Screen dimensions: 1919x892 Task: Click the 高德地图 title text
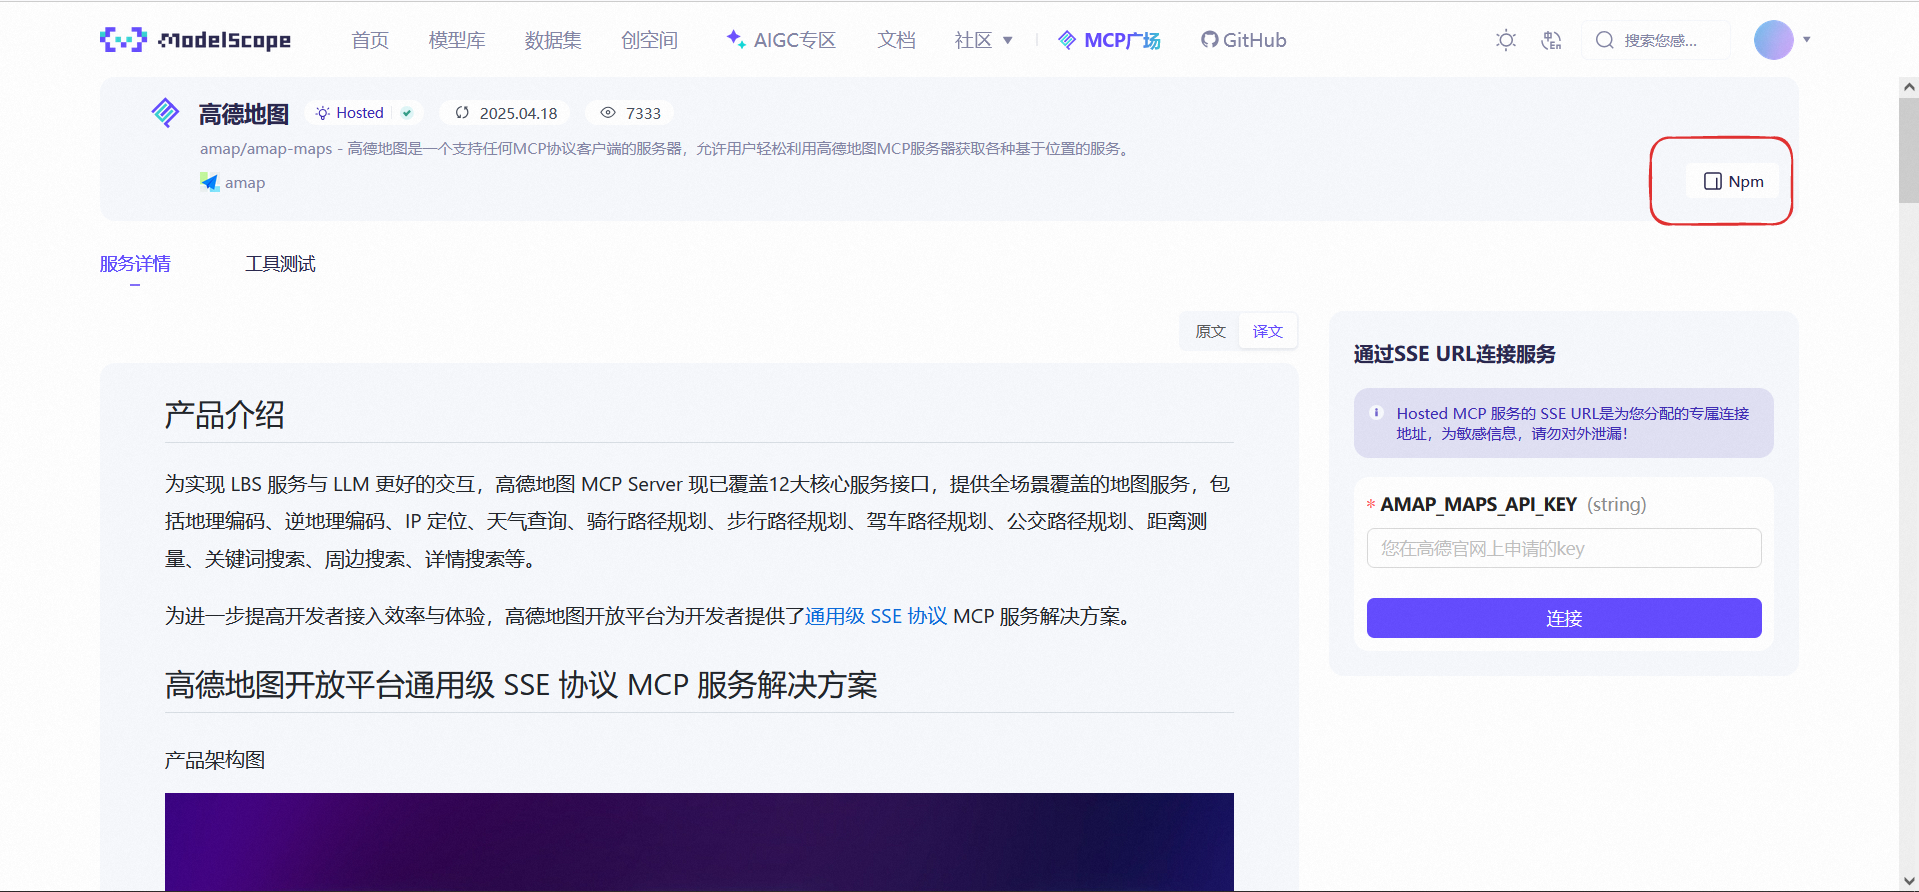(243, 114)
